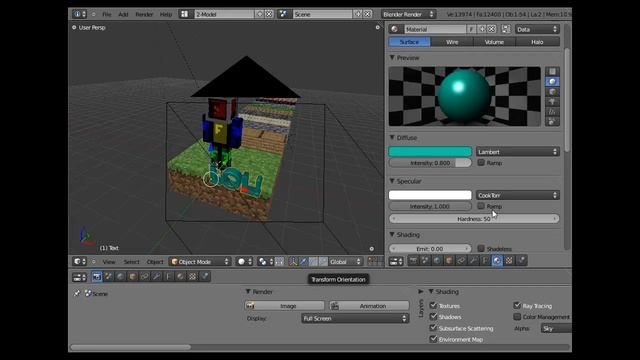
Task: Open Data link dropdown
Action: (x=537, y=29)
